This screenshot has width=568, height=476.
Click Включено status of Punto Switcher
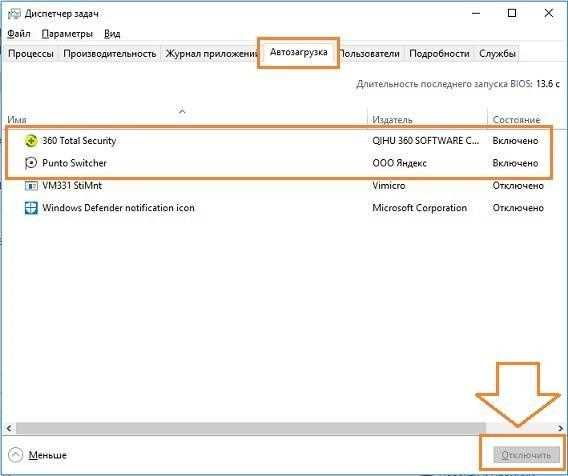click(x=515, y=163)
